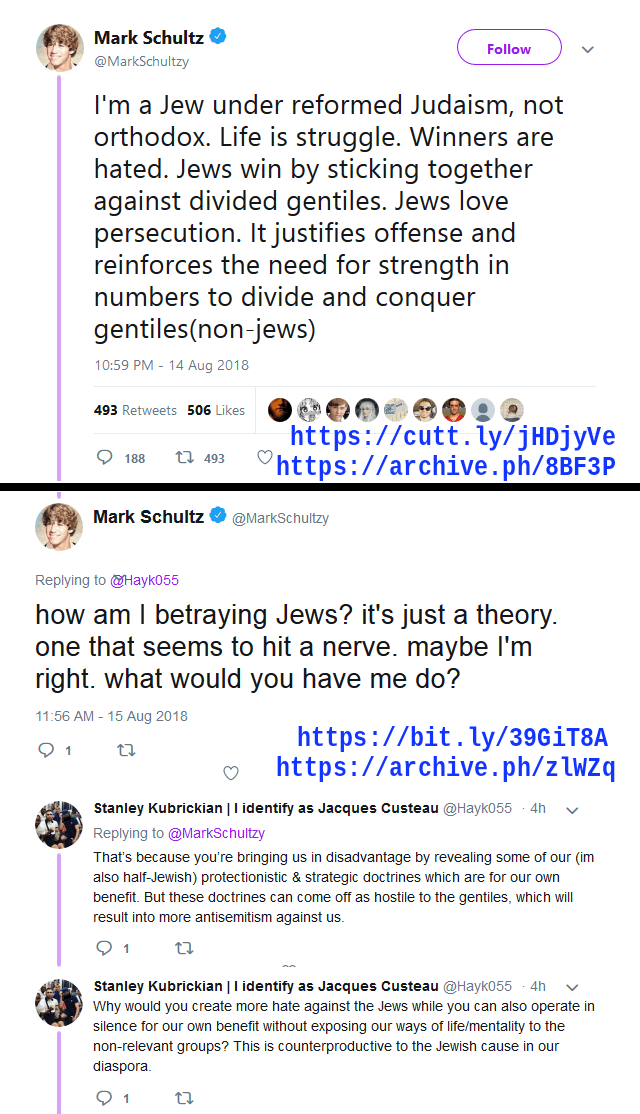Click the reply icon with 188 replies

(104, 457)
